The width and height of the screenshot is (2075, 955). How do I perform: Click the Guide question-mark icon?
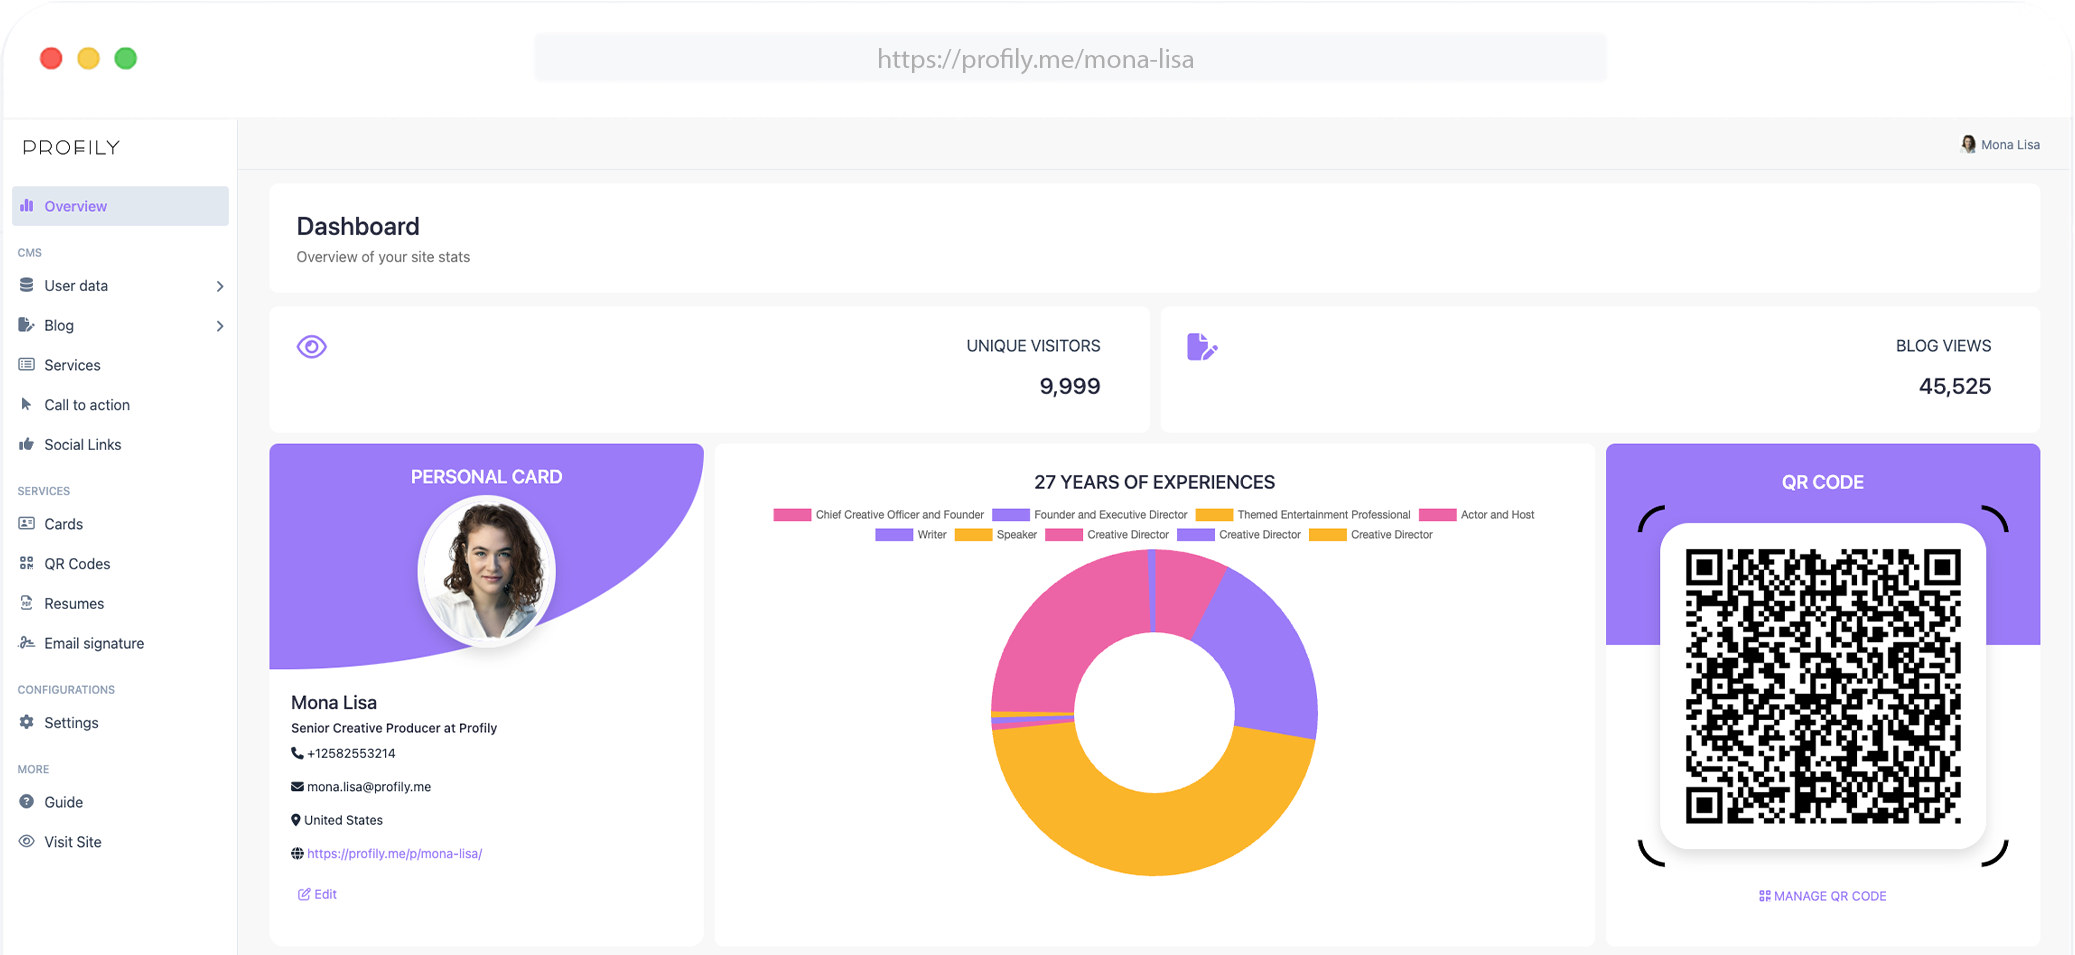click(x=27, y=802)
